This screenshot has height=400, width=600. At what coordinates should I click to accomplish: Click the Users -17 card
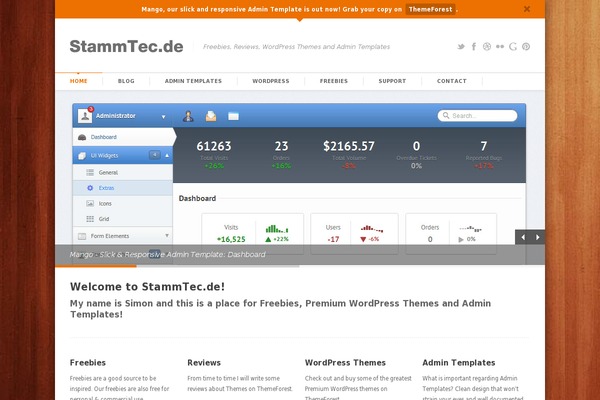point(354,233)
